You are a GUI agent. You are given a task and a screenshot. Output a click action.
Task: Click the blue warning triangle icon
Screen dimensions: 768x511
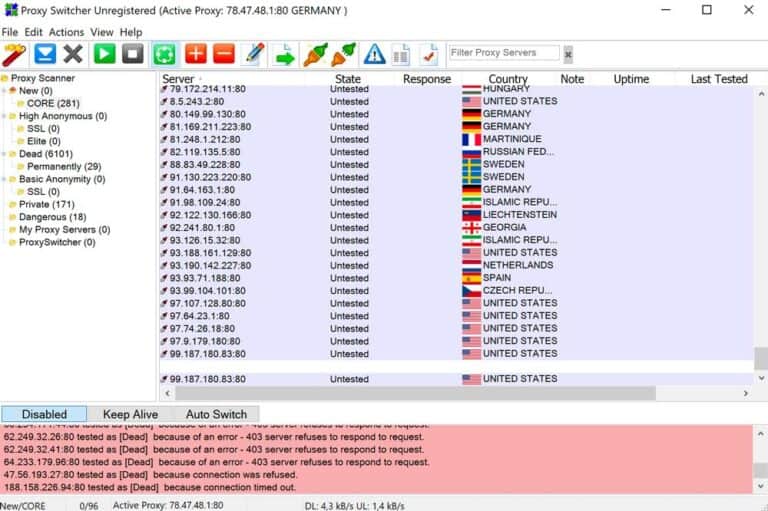coord(375,54)
